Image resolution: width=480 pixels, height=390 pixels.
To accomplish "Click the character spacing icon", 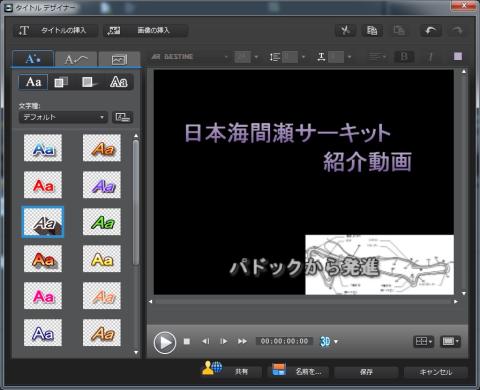I will point(321,57).
